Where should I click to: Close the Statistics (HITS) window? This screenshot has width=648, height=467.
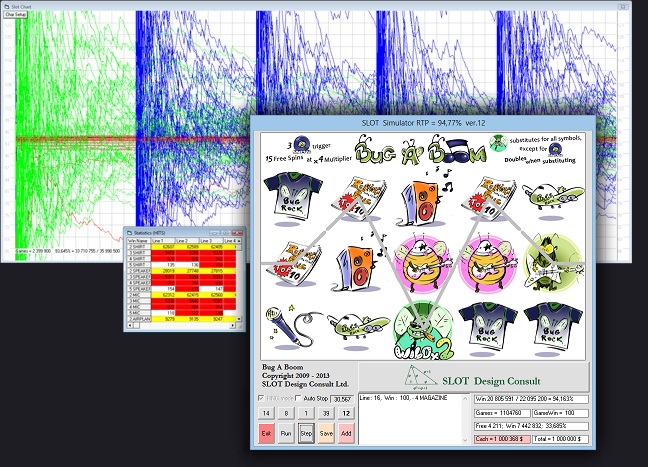click(x=237, y=233)
